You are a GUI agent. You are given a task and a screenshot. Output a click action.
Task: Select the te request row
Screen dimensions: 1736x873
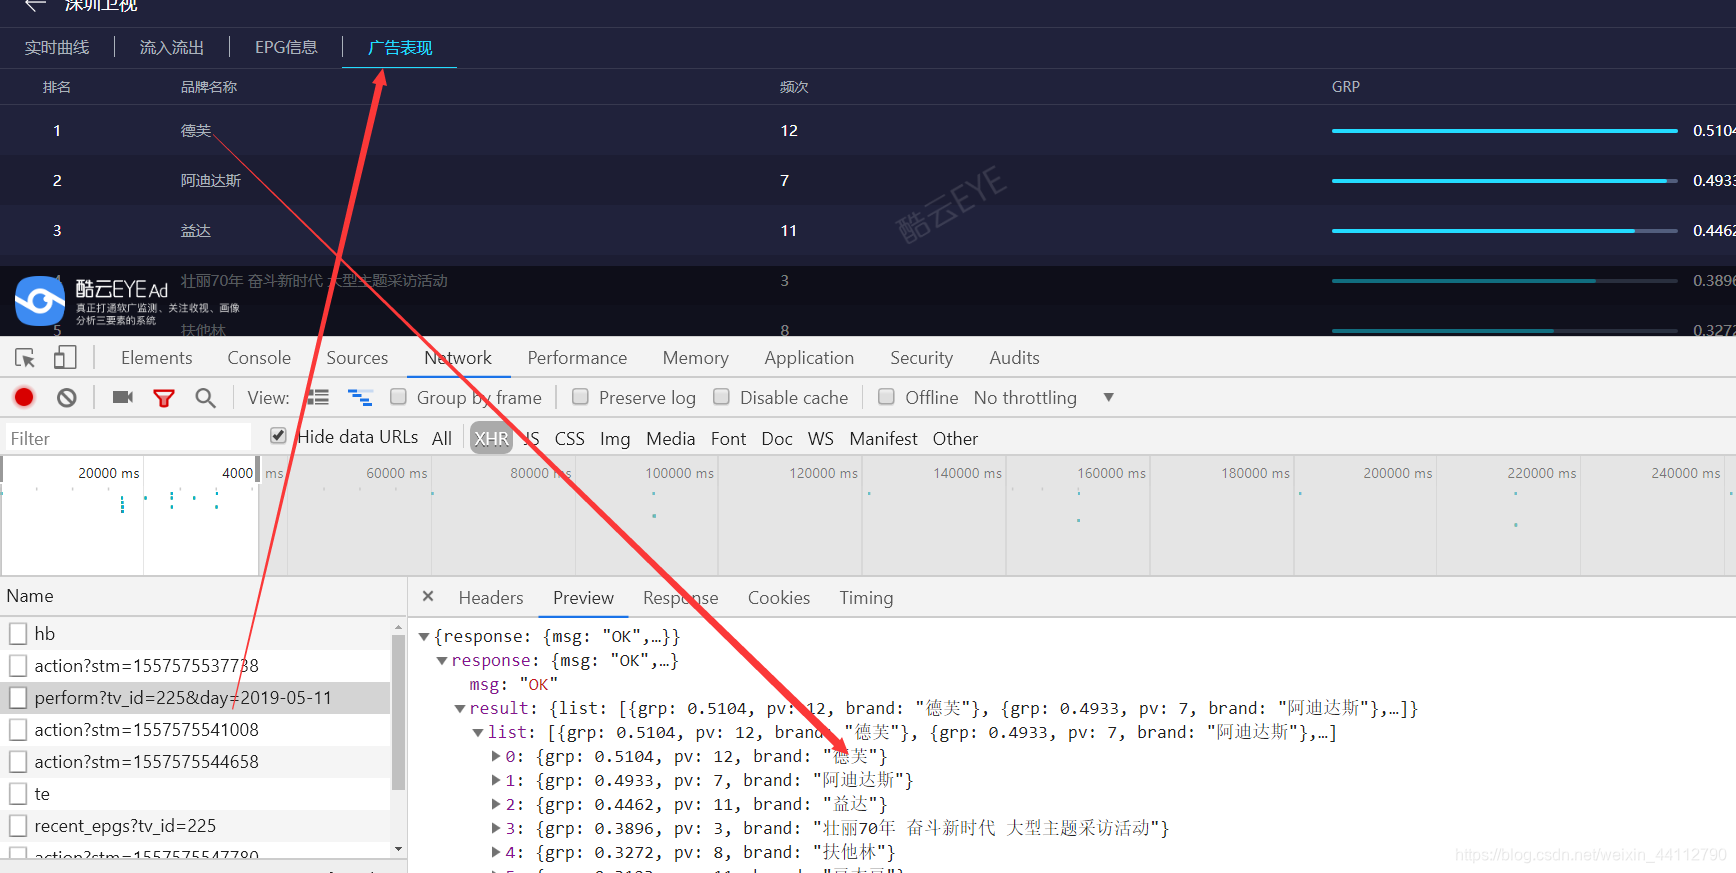(195, 794)
